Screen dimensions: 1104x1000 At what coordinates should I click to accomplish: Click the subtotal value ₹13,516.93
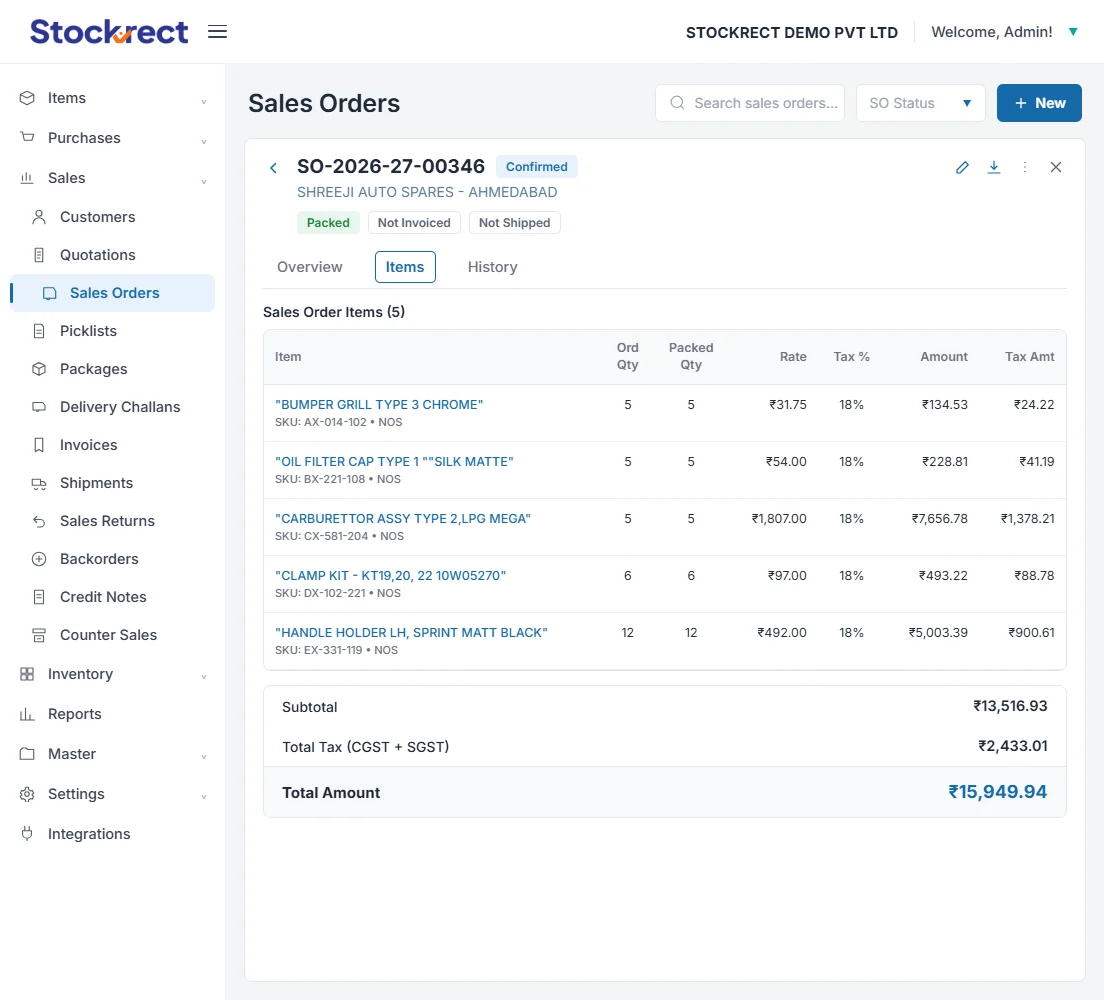pyautogui.click(x=1010, y=706)
